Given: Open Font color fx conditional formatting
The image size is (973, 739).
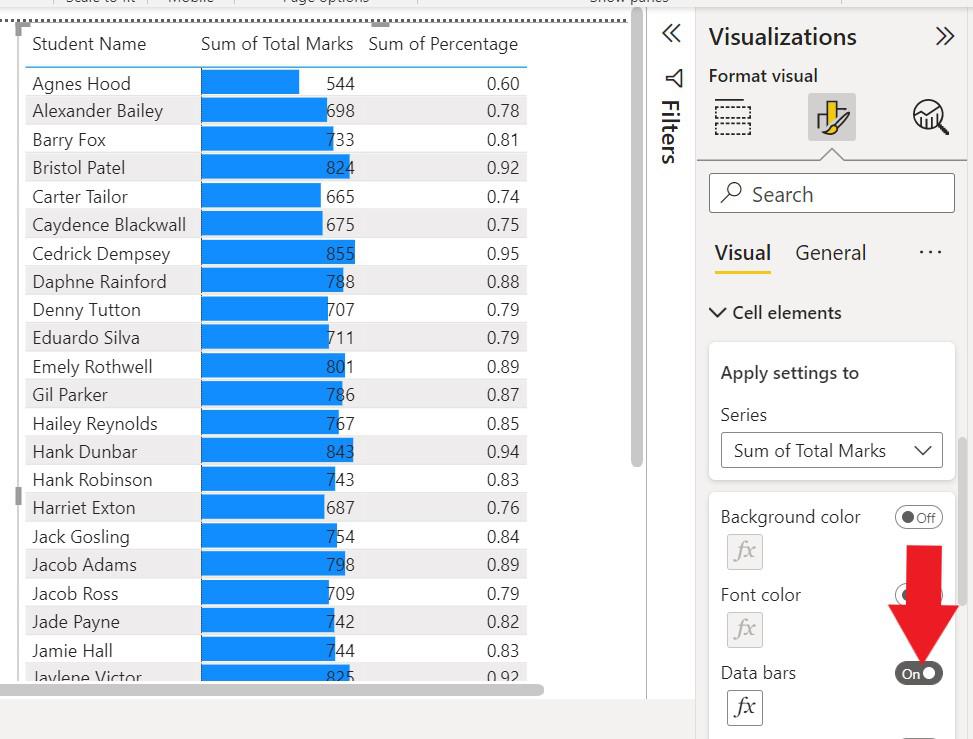Looking at the screenshot, I should [x=745, y=629].
